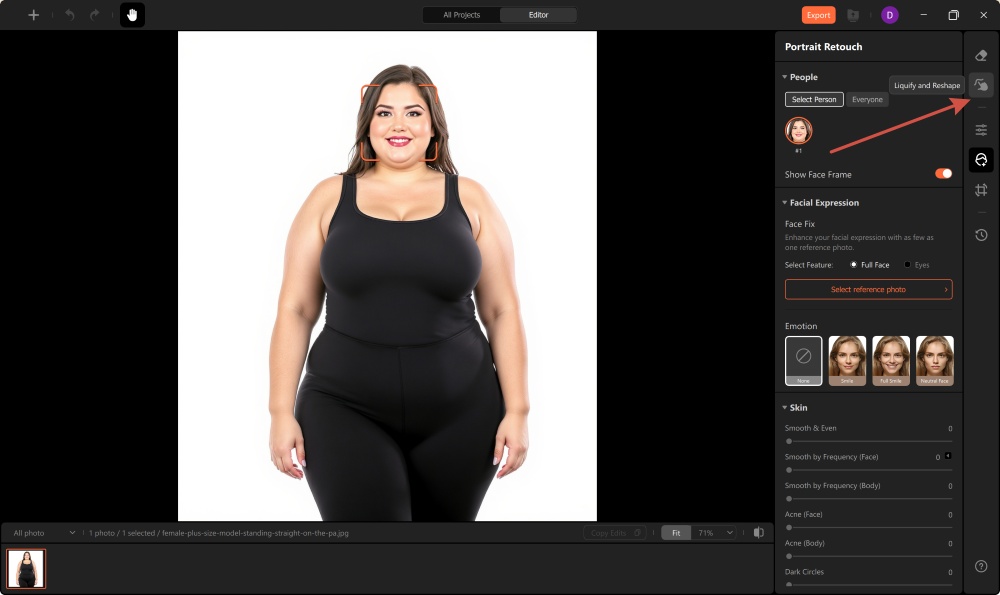Switch to the Everyone tab
Viewport: 1000px width, 595px height.
click(x=867, y=99)
